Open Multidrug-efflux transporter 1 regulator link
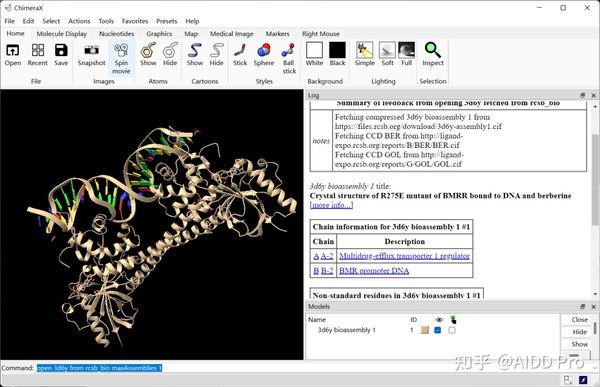Viewport: 600px width, 387px height. click(404, 256)
